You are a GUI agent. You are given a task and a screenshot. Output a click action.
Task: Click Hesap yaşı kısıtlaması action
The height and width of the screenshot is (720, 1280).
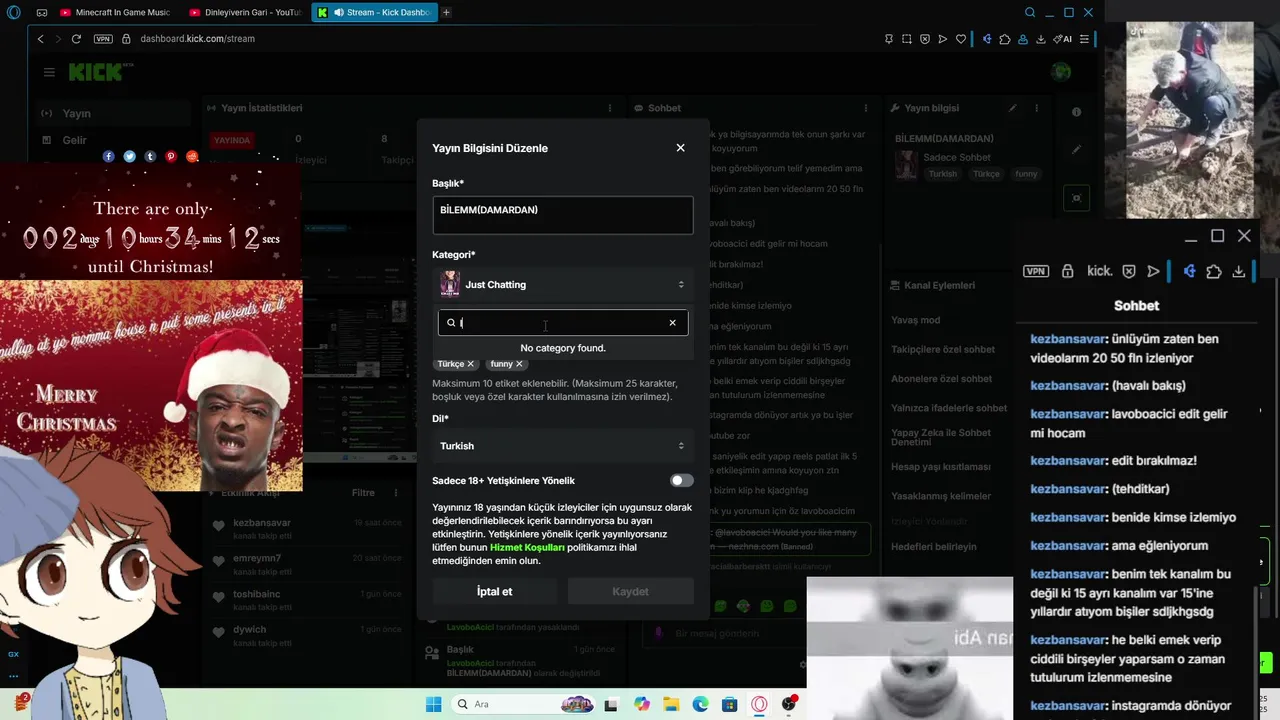coord(940,467)
